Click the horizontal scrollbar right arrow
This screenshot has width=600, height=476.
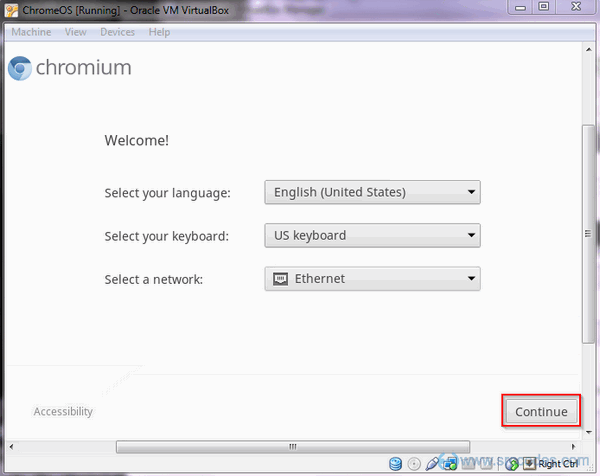click(573, 447)
